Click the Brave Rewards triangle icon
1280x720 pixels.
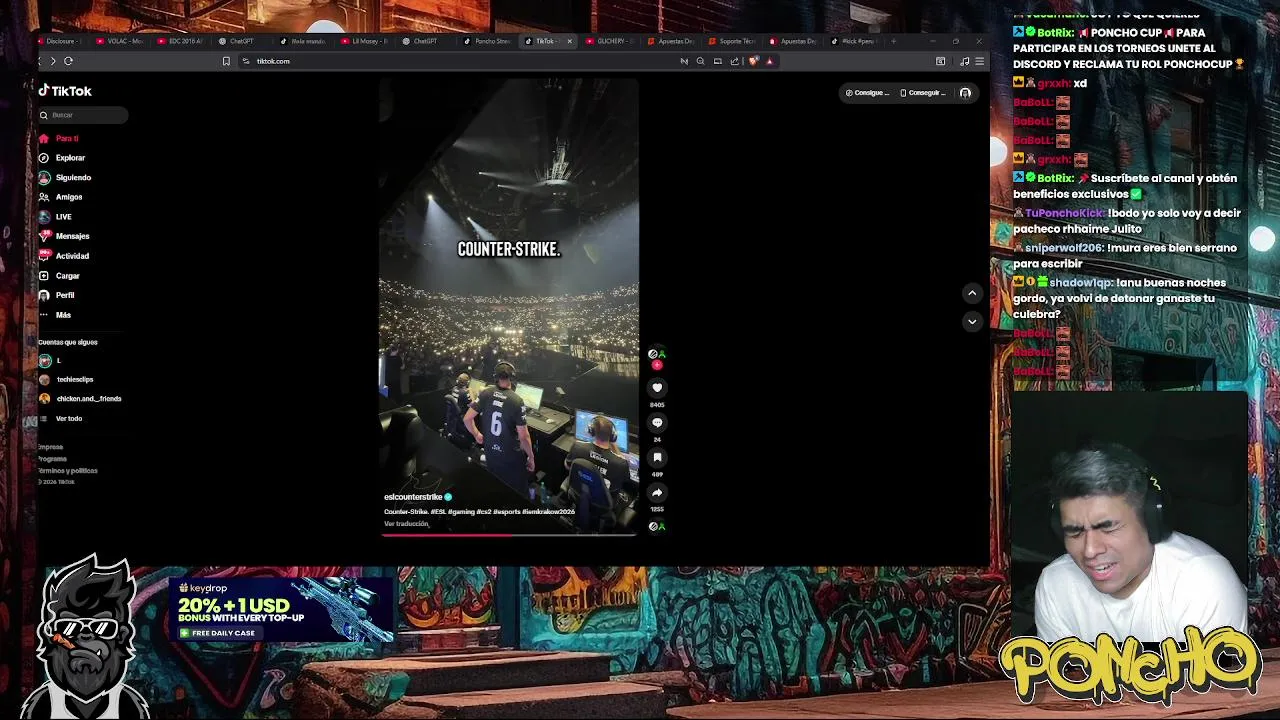[x=769, y=61]
